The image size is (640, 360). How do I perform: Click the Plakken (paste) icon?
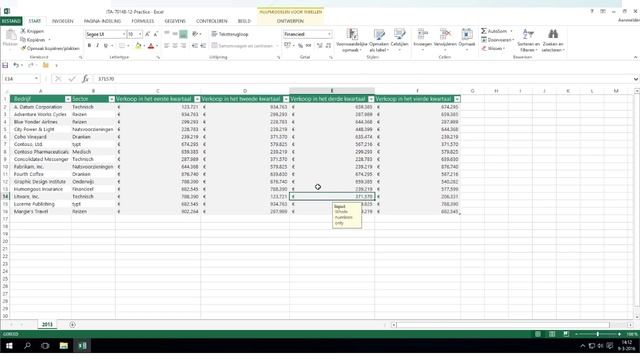click(10, 36)
